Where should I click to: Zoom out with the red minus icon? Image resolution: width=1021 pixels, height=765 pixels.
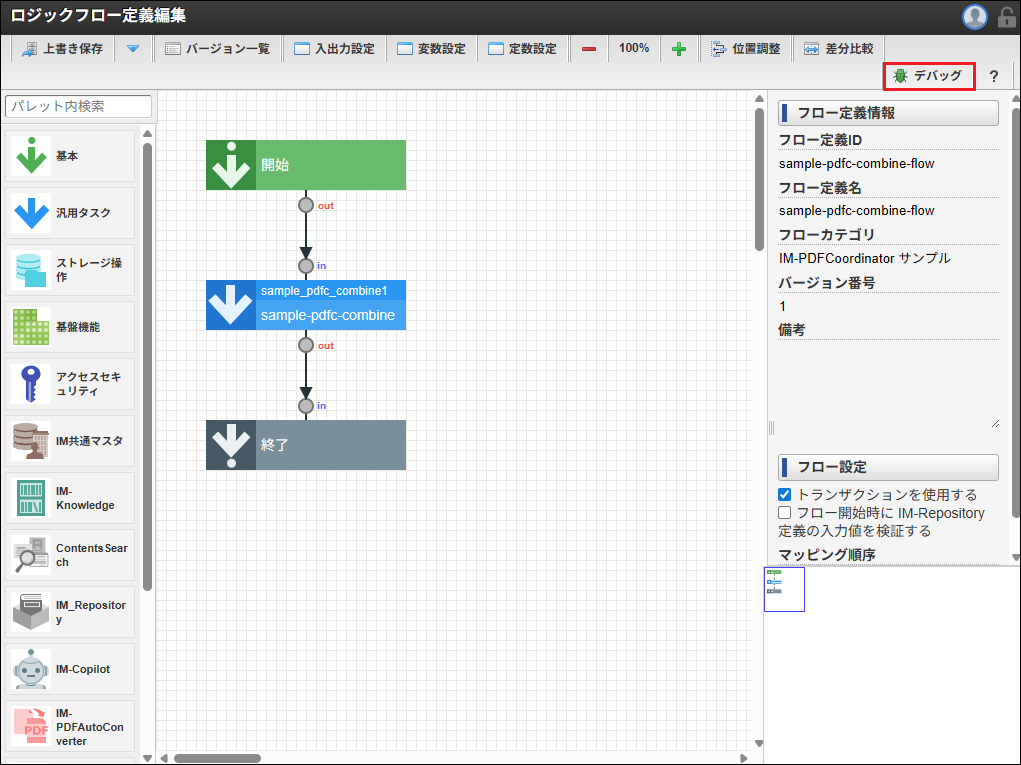click(x=589, y=49)
